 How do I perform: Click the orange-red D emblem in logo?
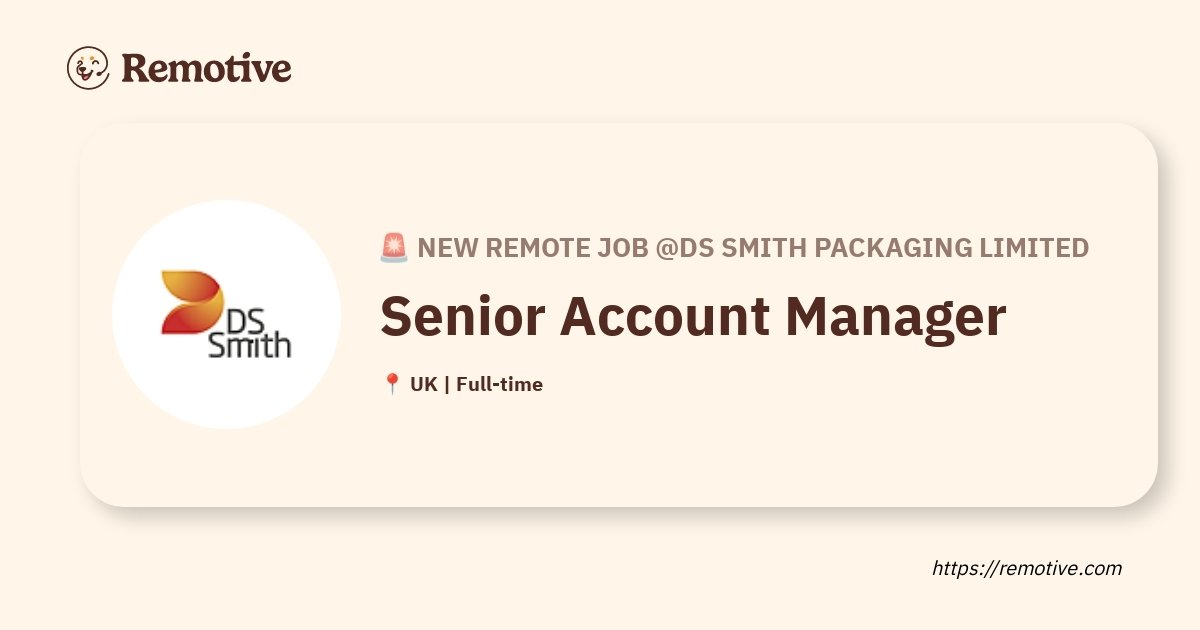coord(192,302)
